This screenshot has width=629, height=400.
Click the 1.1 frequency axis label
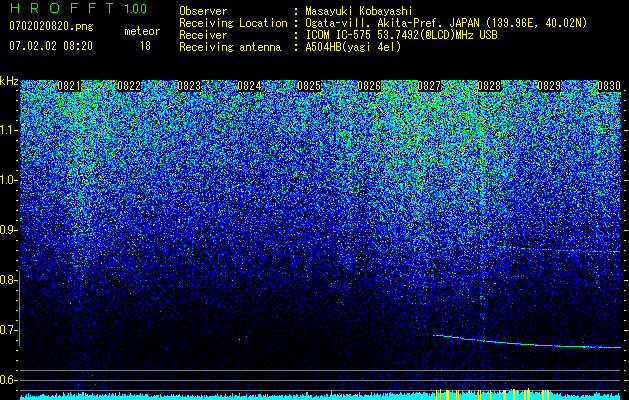(8, 130)
